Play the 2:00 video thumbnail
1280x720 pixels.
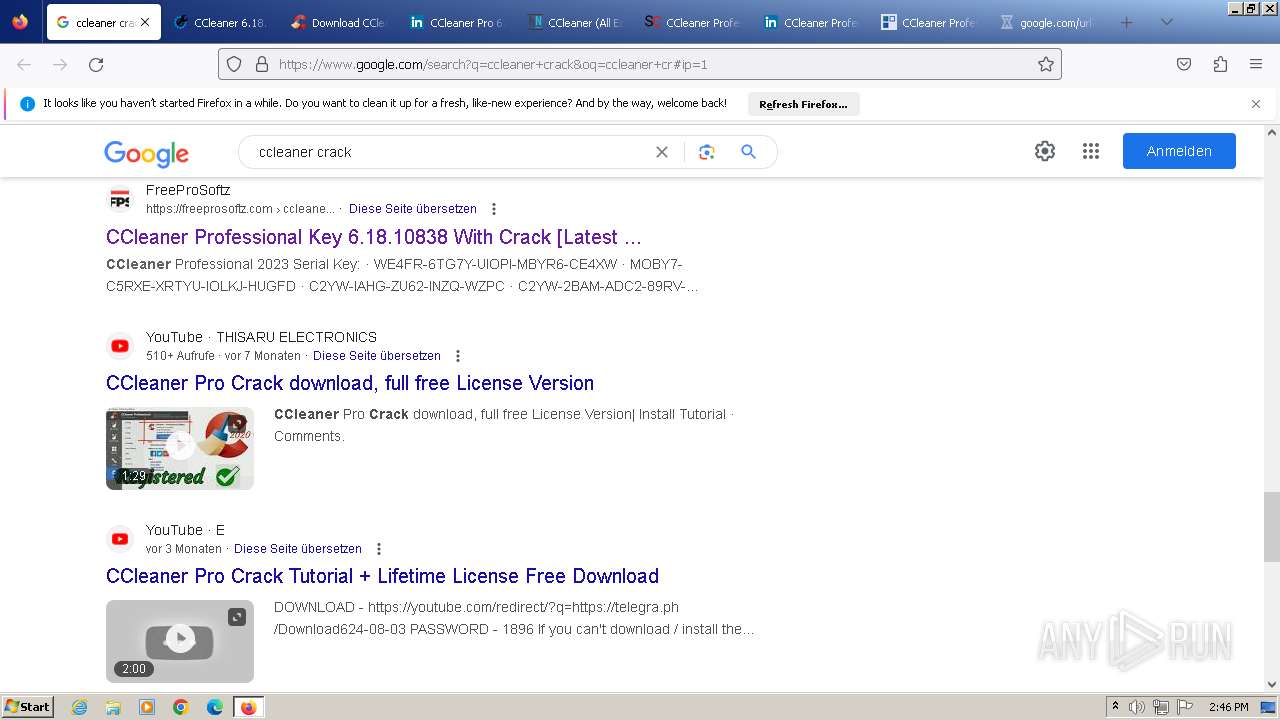coord(180,641)
